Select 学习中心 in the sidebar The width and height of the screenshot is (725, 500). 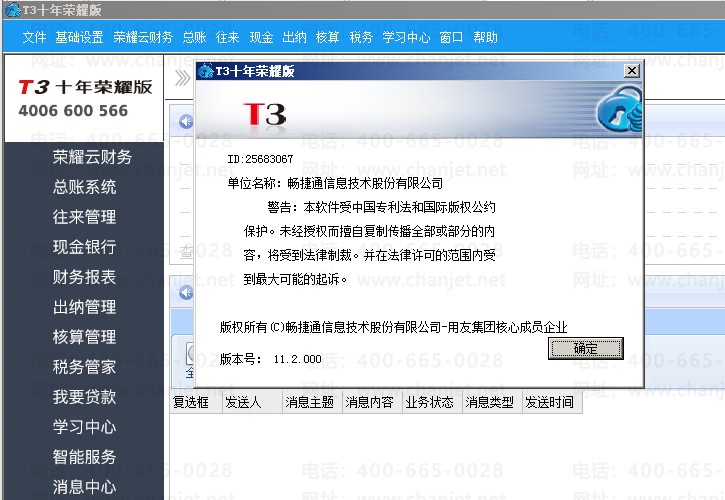point(84,427)
